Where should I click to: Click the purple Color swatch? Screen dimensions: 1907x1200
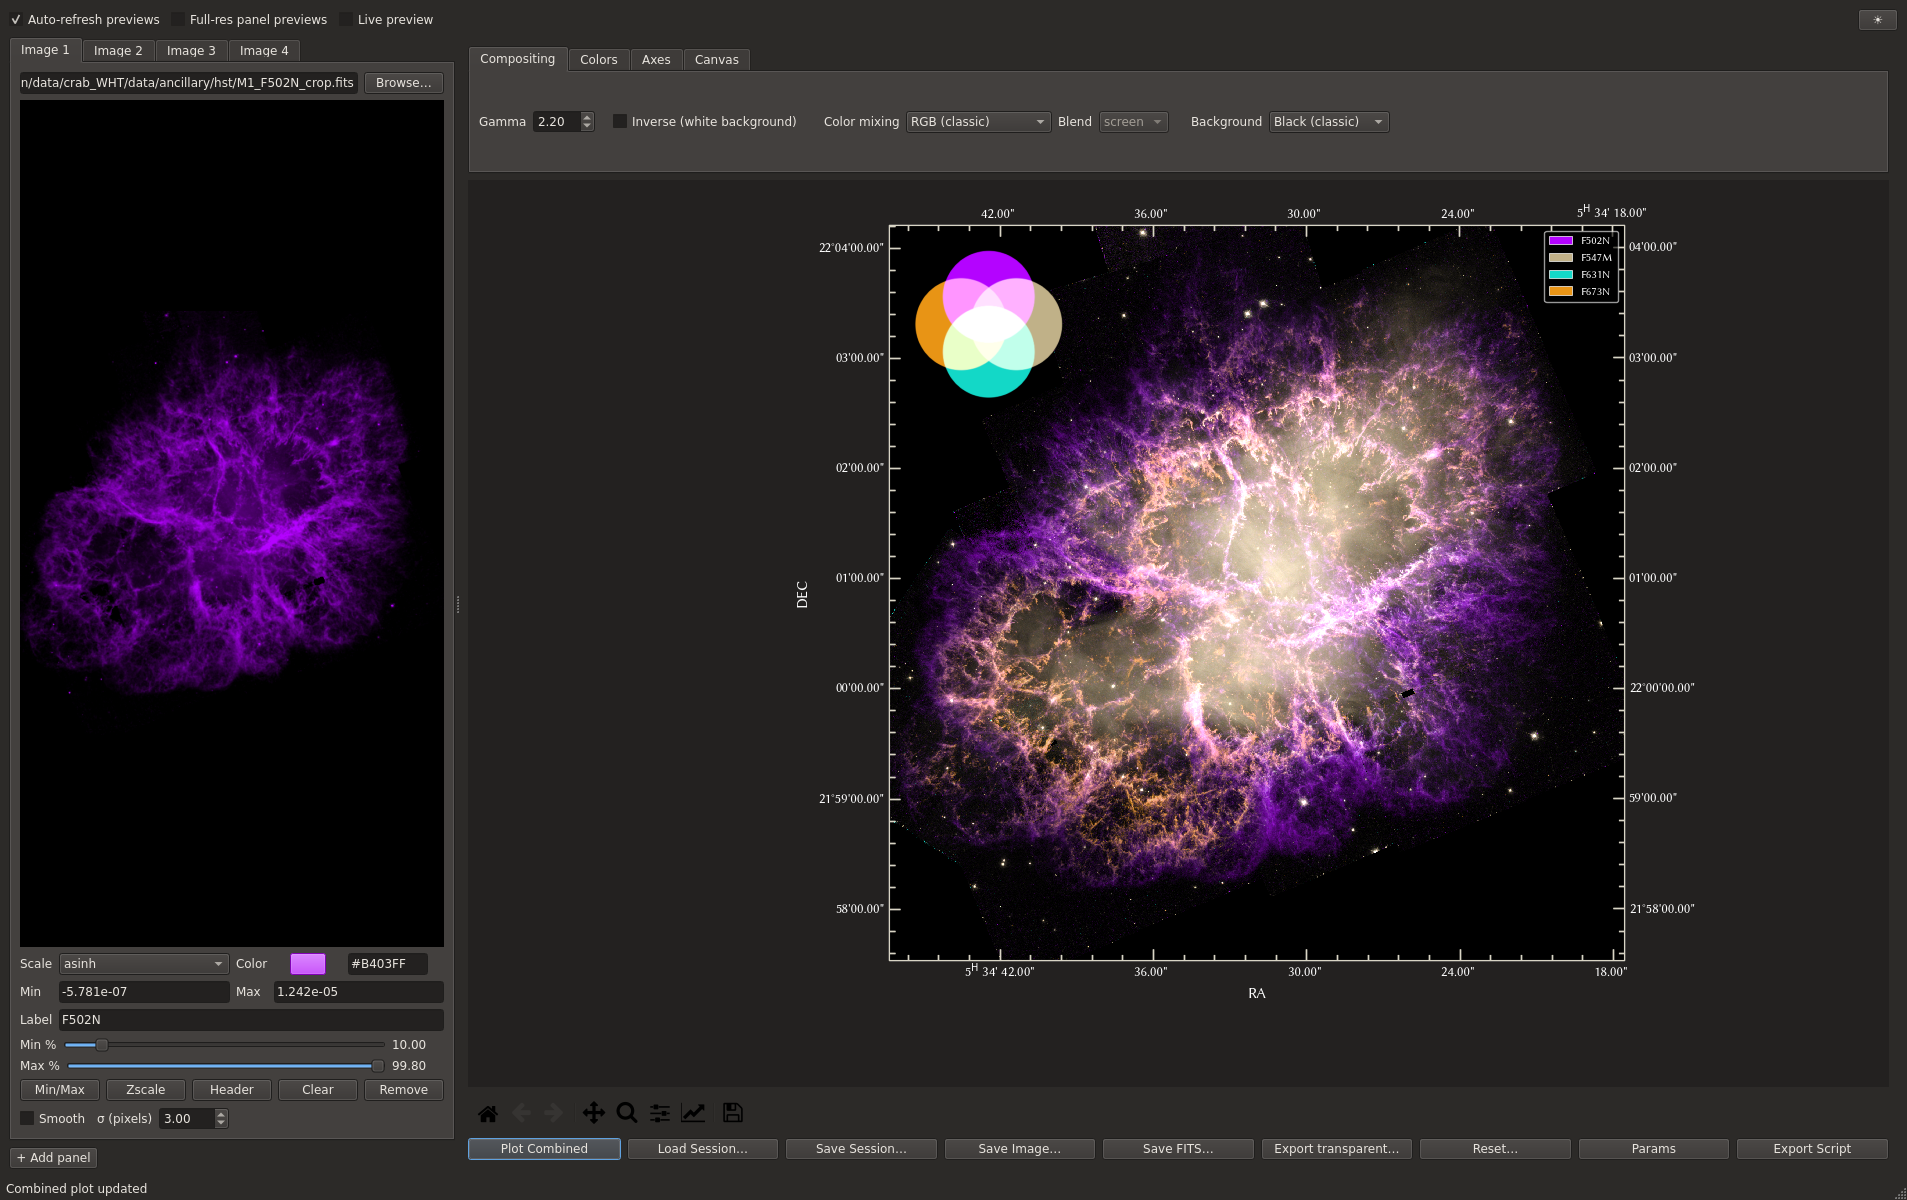coord(308,964)
